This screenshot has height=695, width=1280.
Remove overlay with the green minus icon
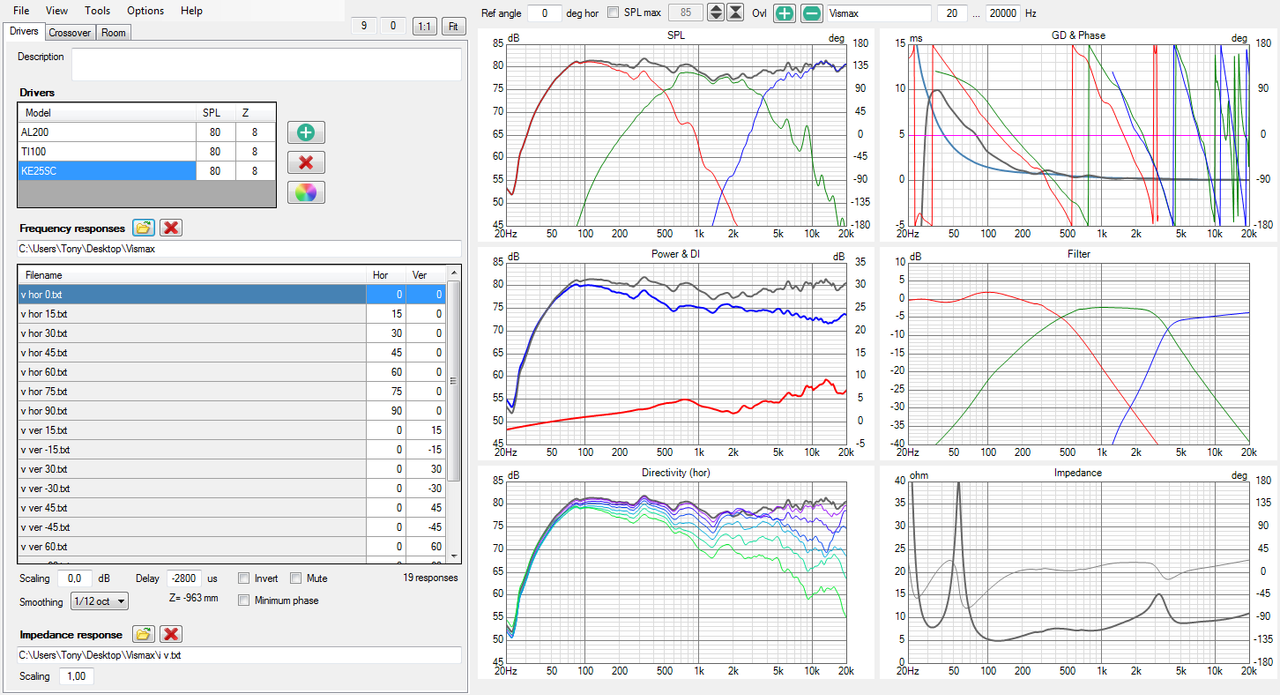[812, 12]
